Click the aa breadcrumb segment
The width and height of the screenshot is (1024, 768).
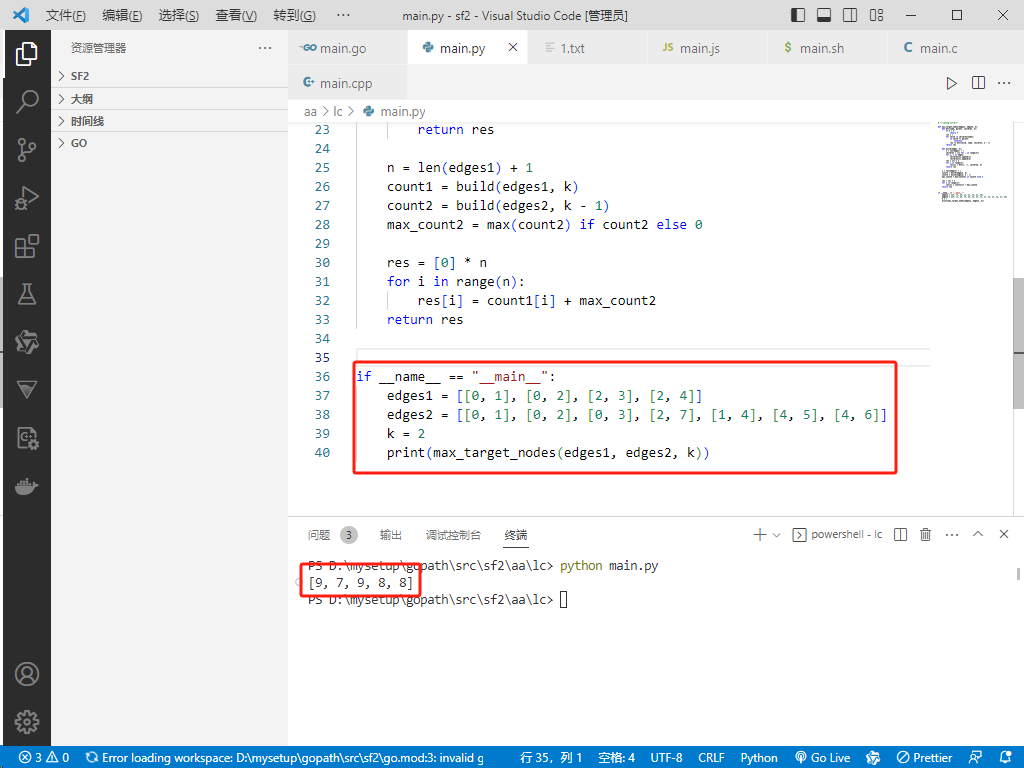click(310, 112)
